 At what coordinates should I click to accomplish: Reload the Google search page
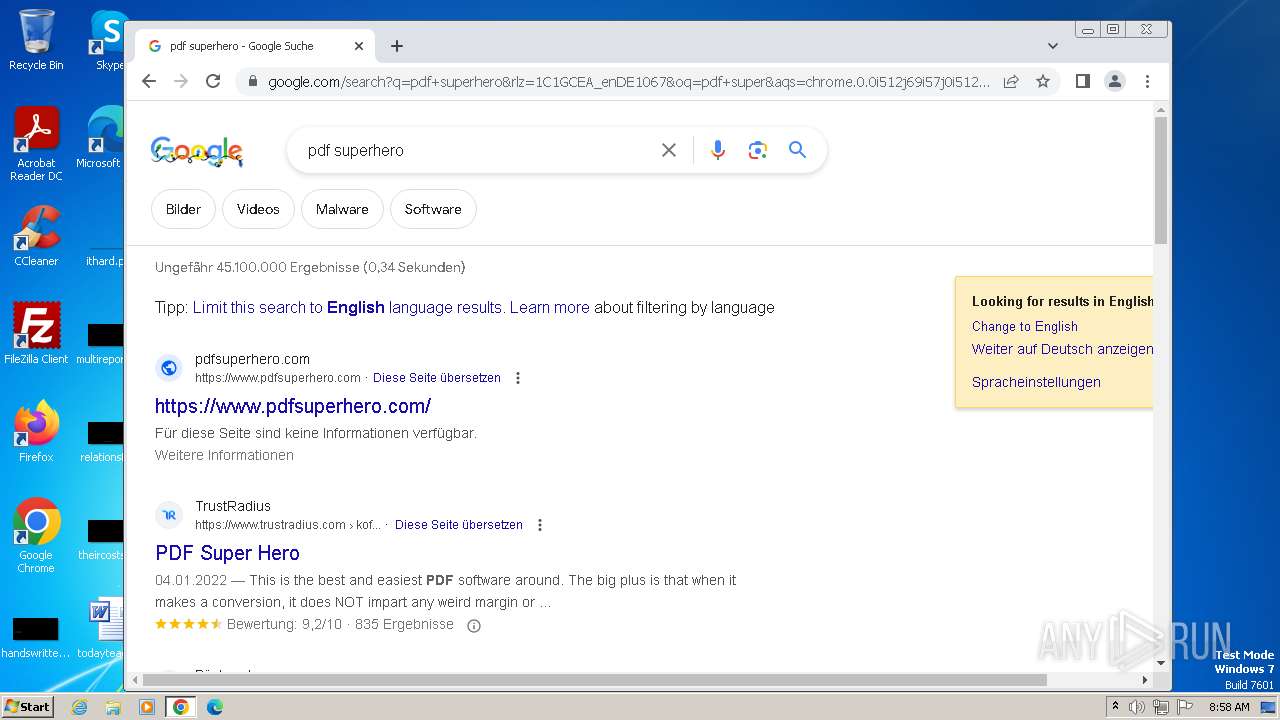(213, 81)
